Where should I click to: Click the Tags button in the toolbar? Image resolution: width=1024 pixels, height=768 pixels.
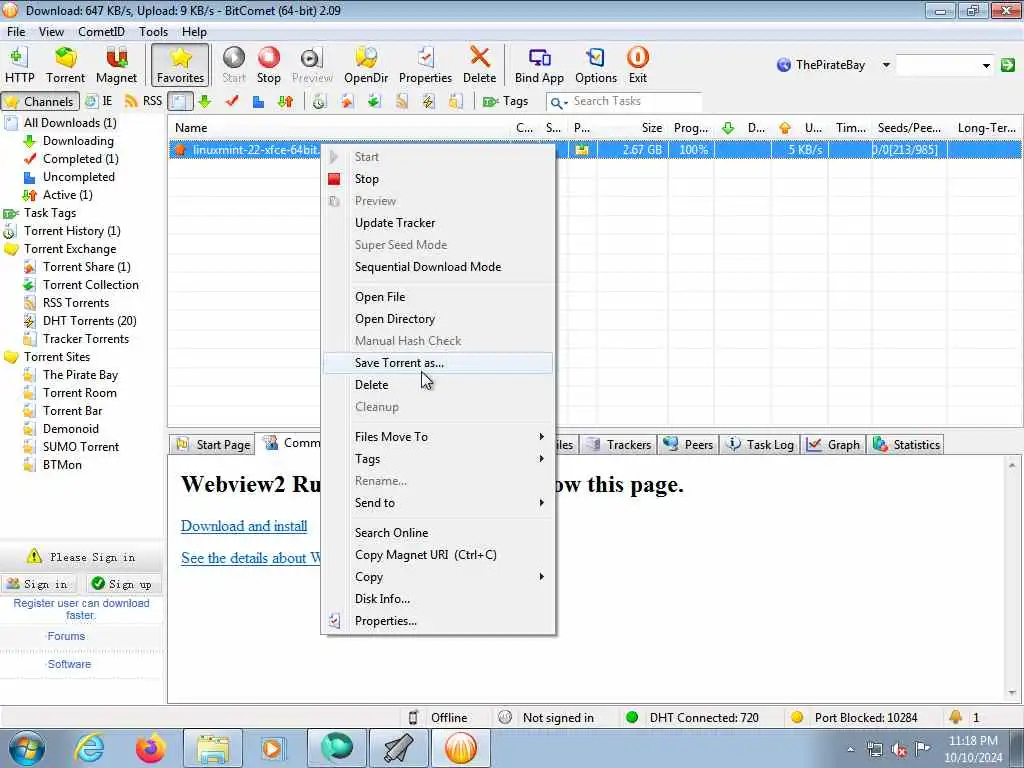505,101
